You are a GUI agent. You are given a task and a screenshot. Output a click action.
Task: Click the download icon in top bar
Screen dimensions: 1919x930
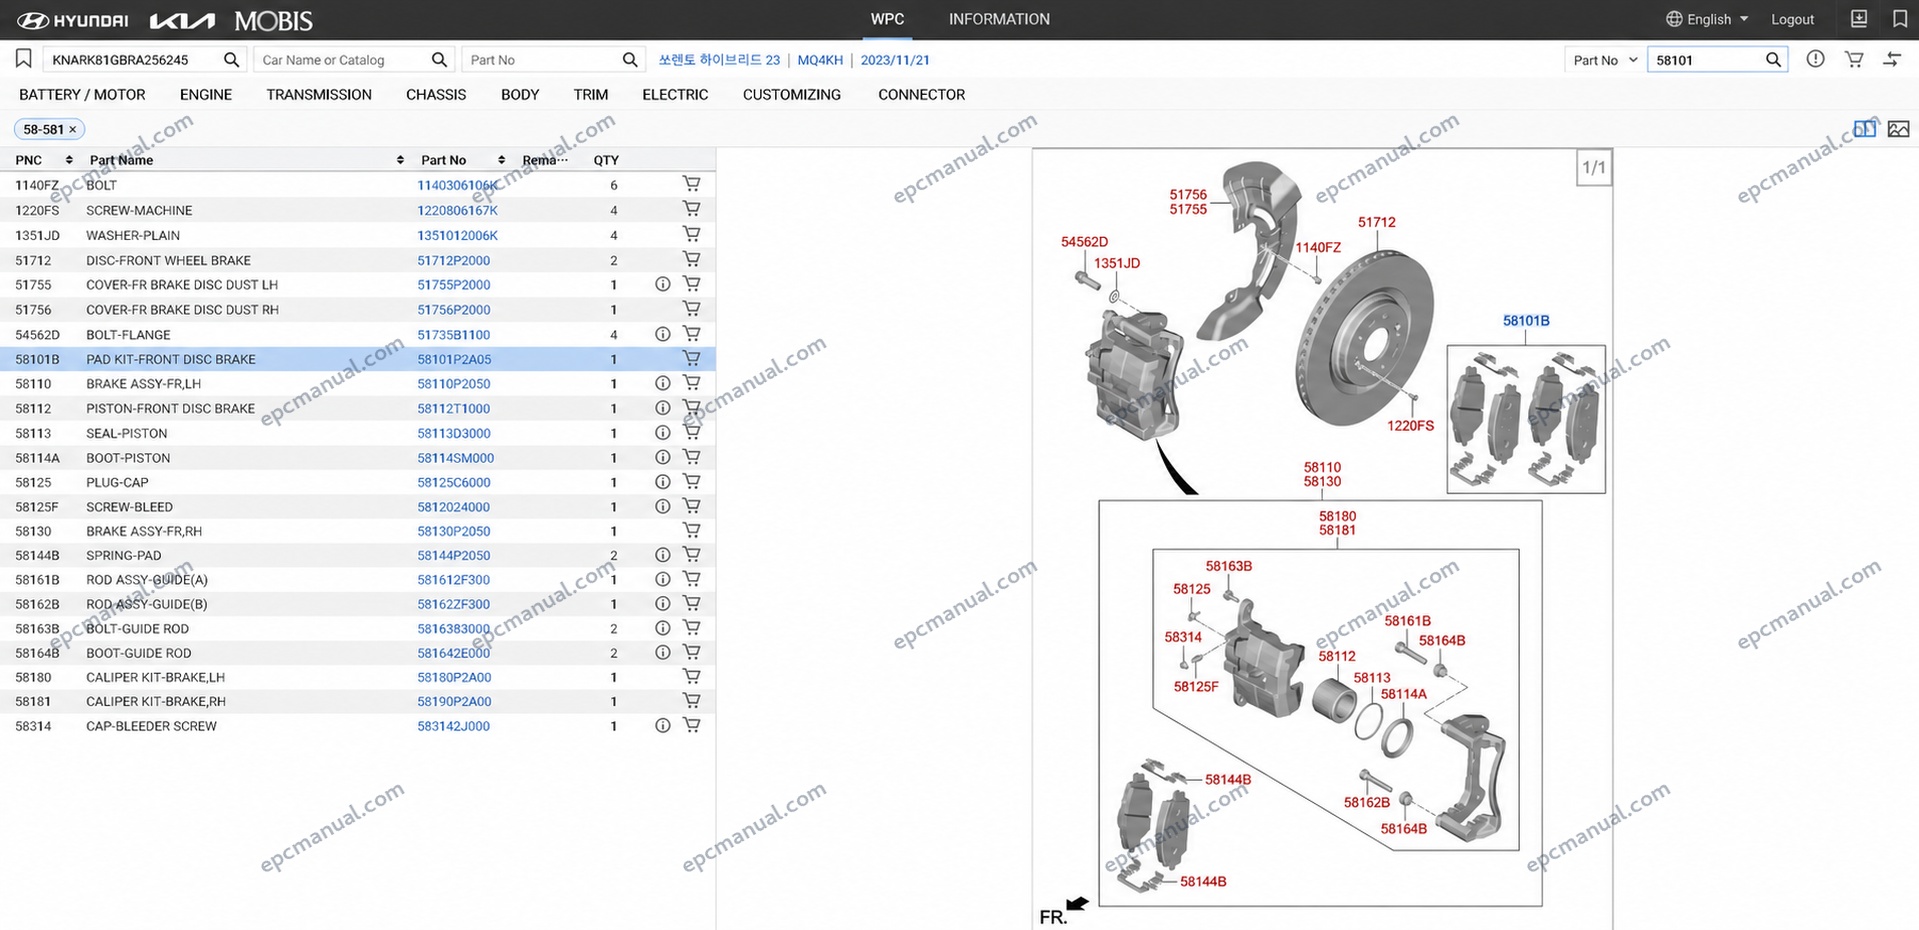[x=1859, y=19]
